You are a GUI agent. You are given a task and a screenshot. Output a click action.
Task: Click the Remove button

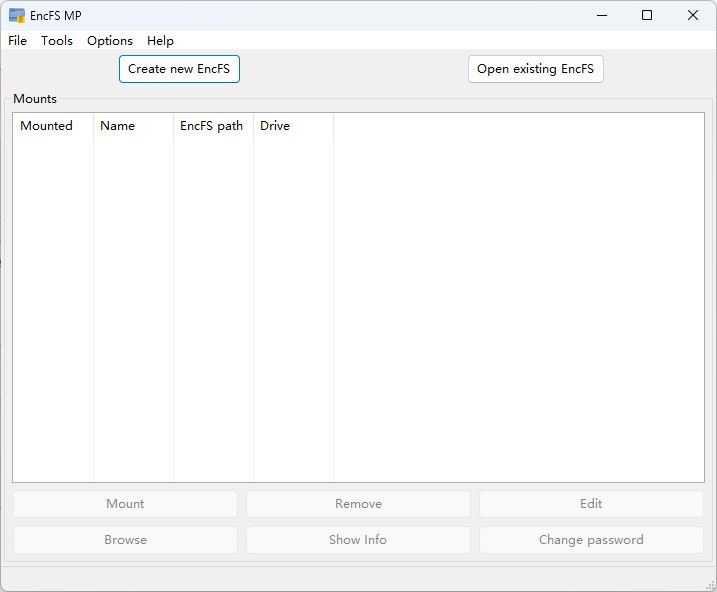point(358,504)
